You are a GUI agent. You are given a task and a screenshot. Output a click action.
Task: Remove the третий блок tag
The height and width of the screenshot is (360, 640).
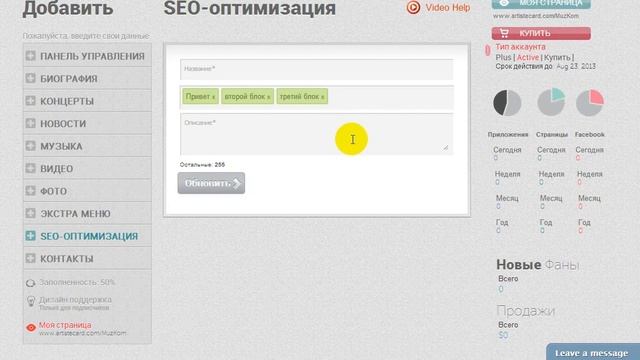pyautogui.click(x=322, y=97)
